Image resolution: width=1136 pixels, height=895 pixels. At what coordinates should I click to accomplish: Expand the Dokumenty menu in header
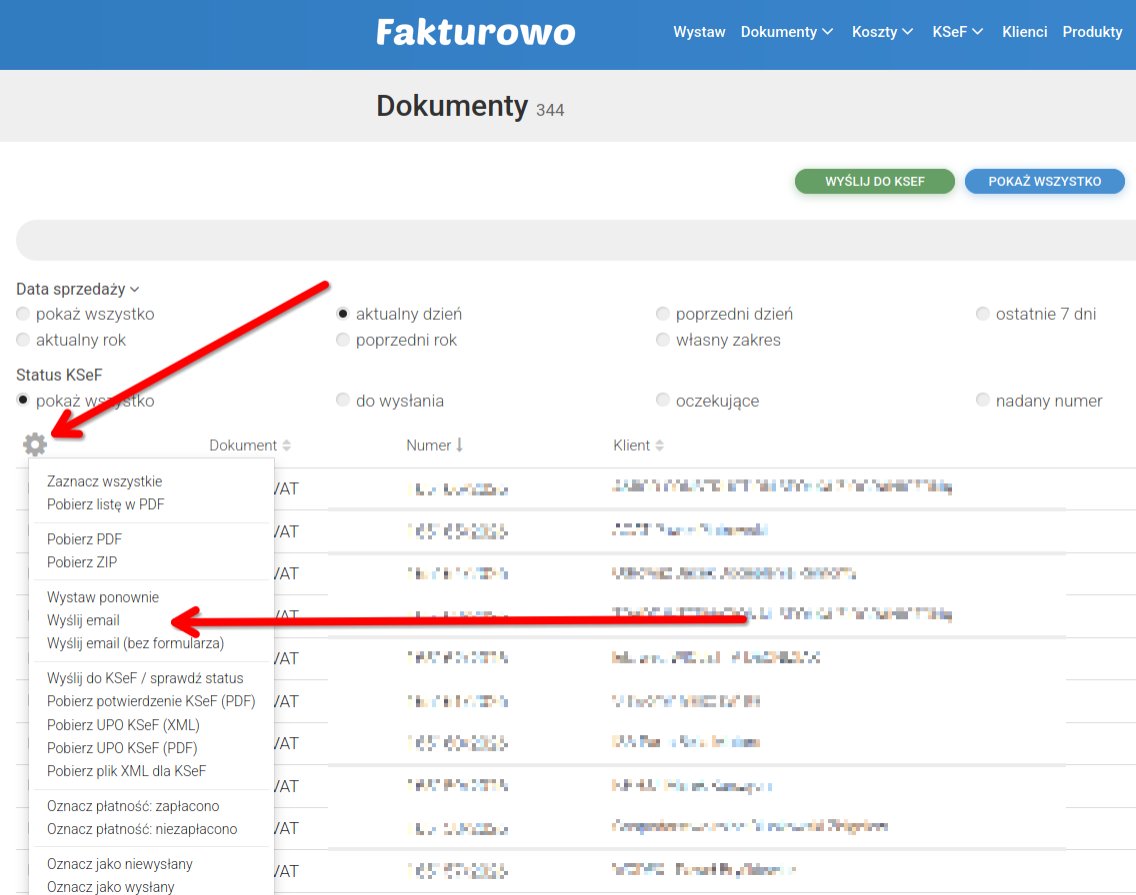click(786, 32)
